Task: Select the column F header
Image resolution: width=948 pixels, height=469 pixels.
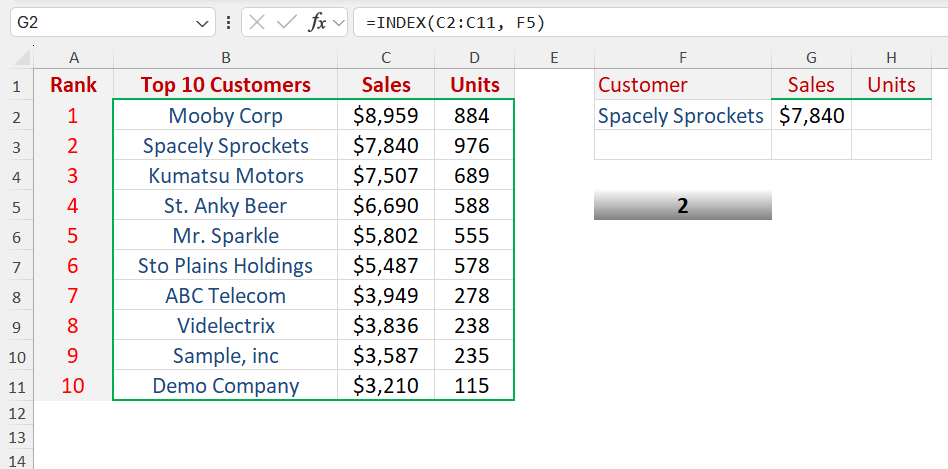Action: [682, 58]
